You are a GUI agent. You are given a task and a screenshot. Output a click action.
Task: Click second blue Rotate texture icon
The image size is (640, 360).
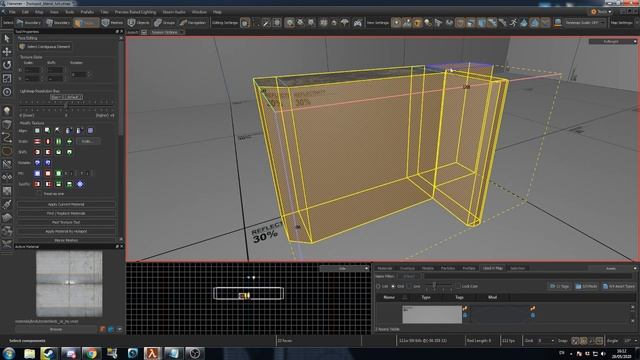click(x=48, y=162)
